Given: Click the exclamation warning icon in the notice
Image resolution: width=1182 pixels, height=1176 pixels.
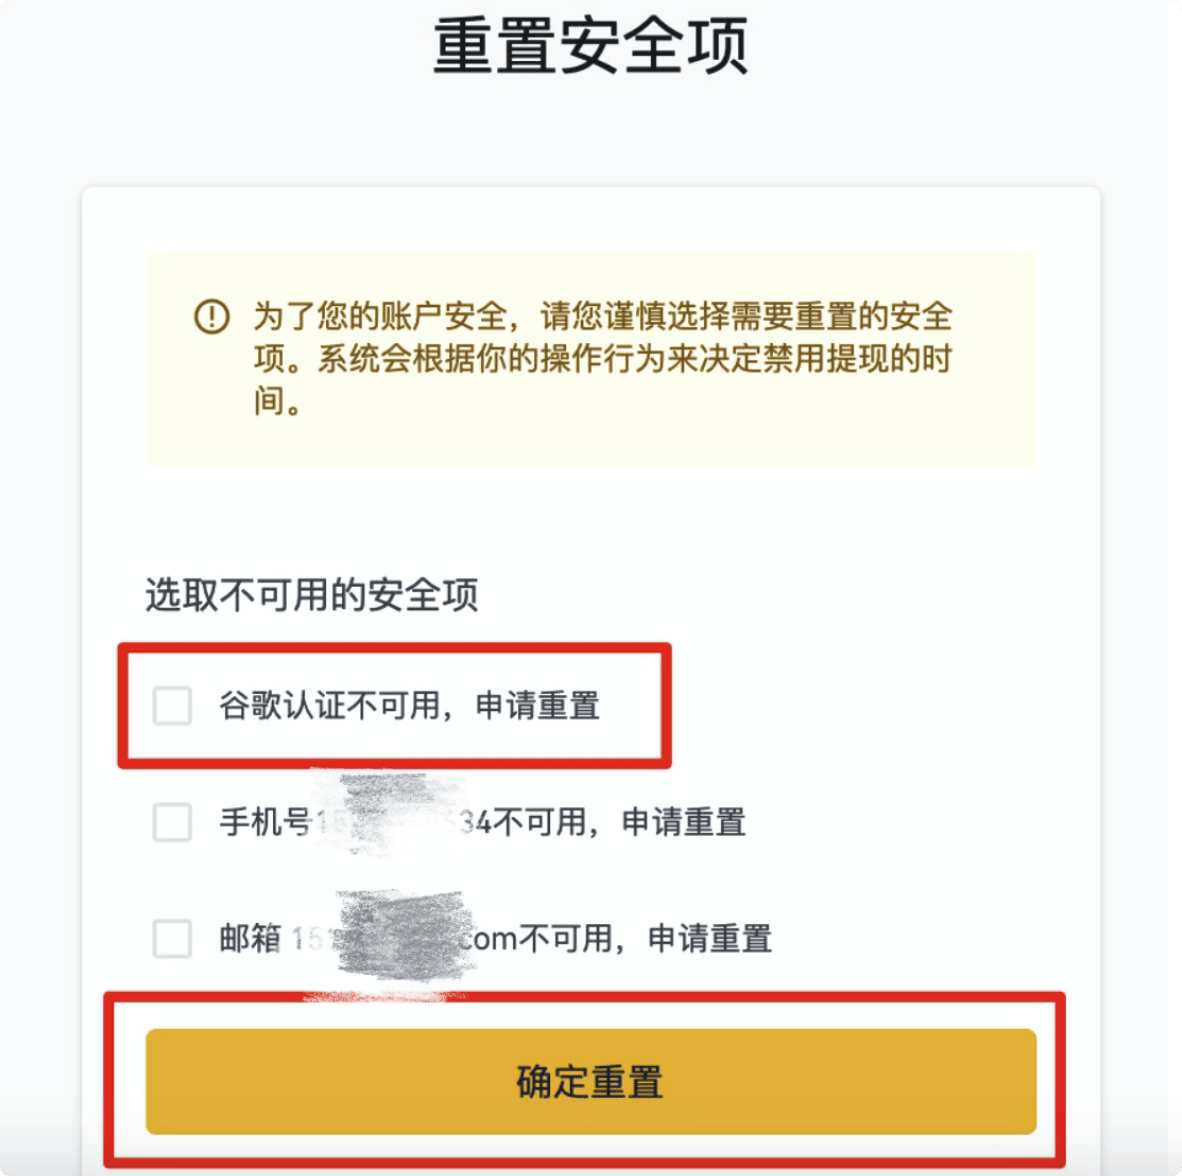Looking at the screenshot, I should tap(211, 317).
